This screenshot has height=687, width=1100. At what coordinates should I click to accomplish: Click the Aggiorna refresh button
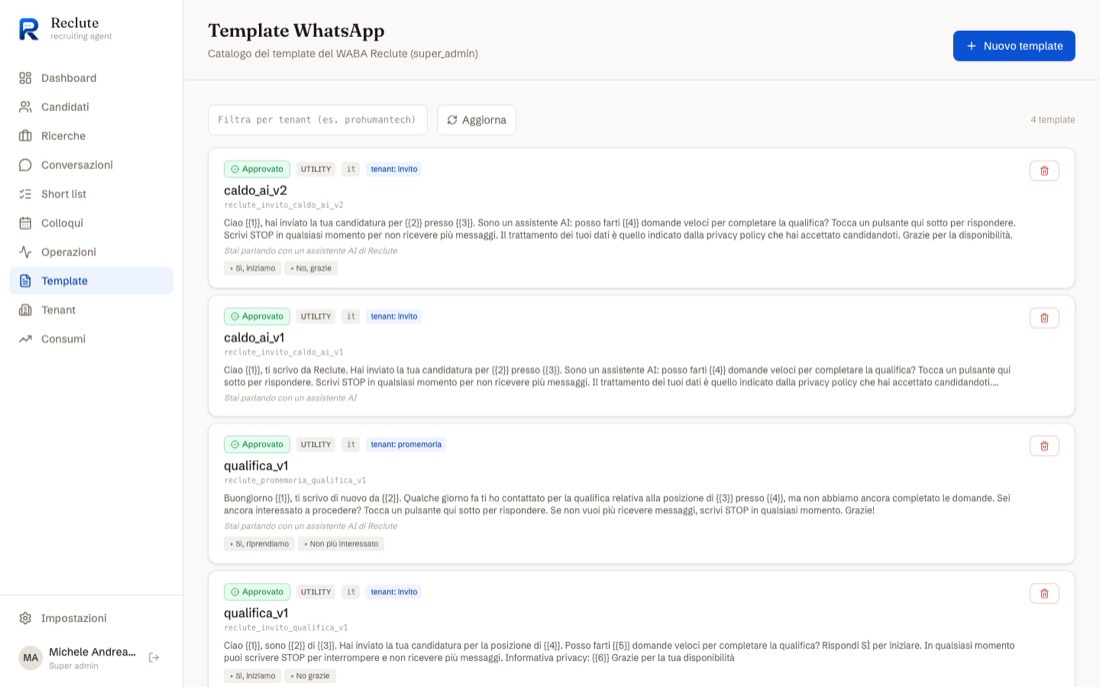(477, 120)
